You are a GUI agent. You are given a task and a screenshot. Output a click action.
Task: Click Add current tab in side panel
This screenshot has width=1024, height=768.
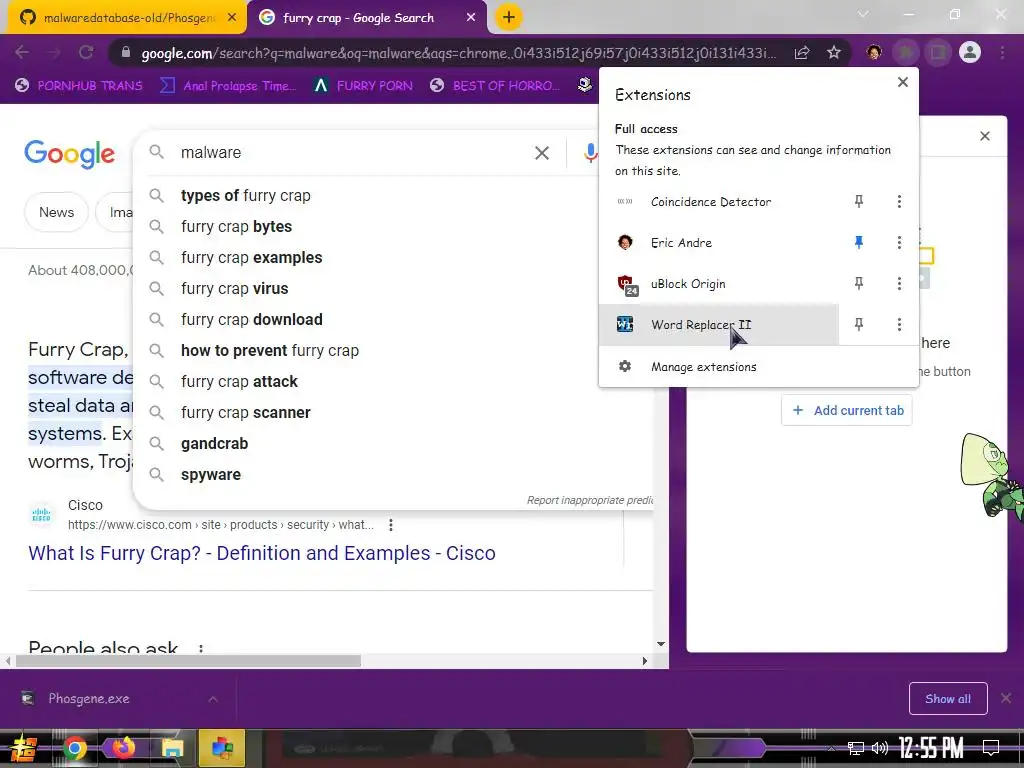coord(847,411)
